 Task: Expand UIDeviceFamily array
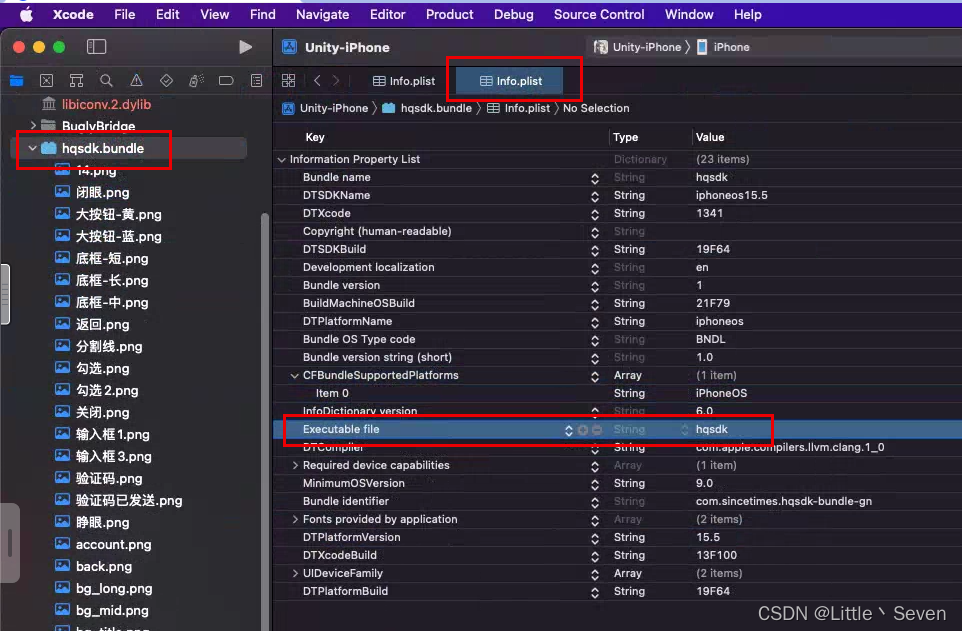pyautogui.click(x=295, y=573)
